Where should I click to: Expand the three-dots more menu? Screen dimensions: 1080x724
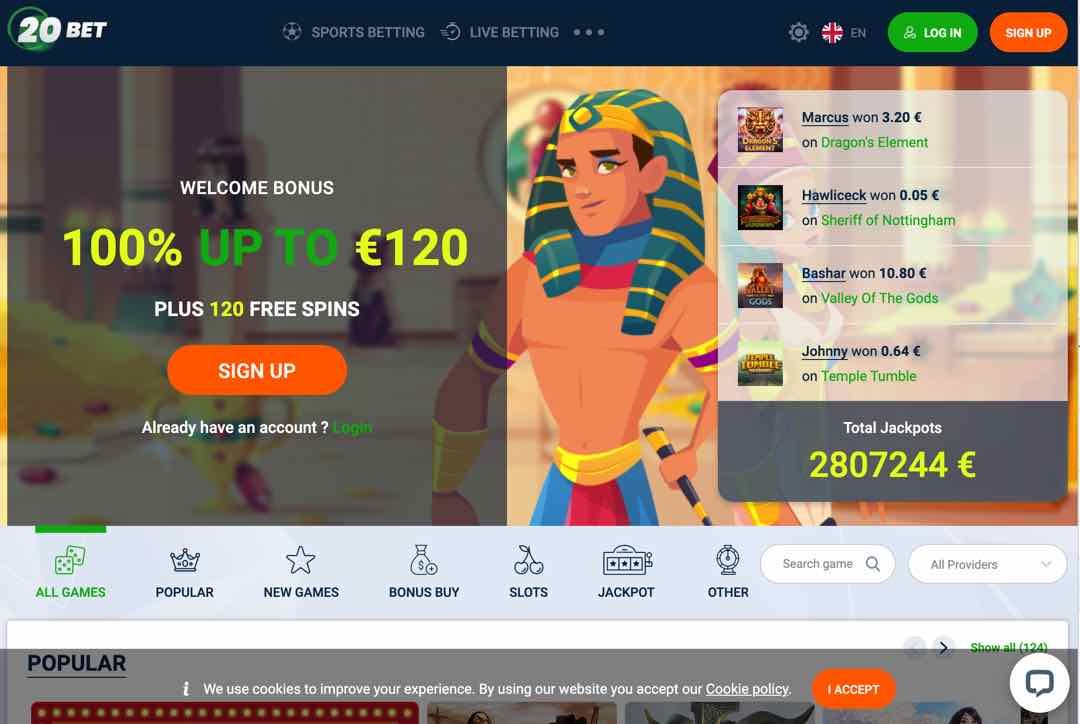[589, 32]
